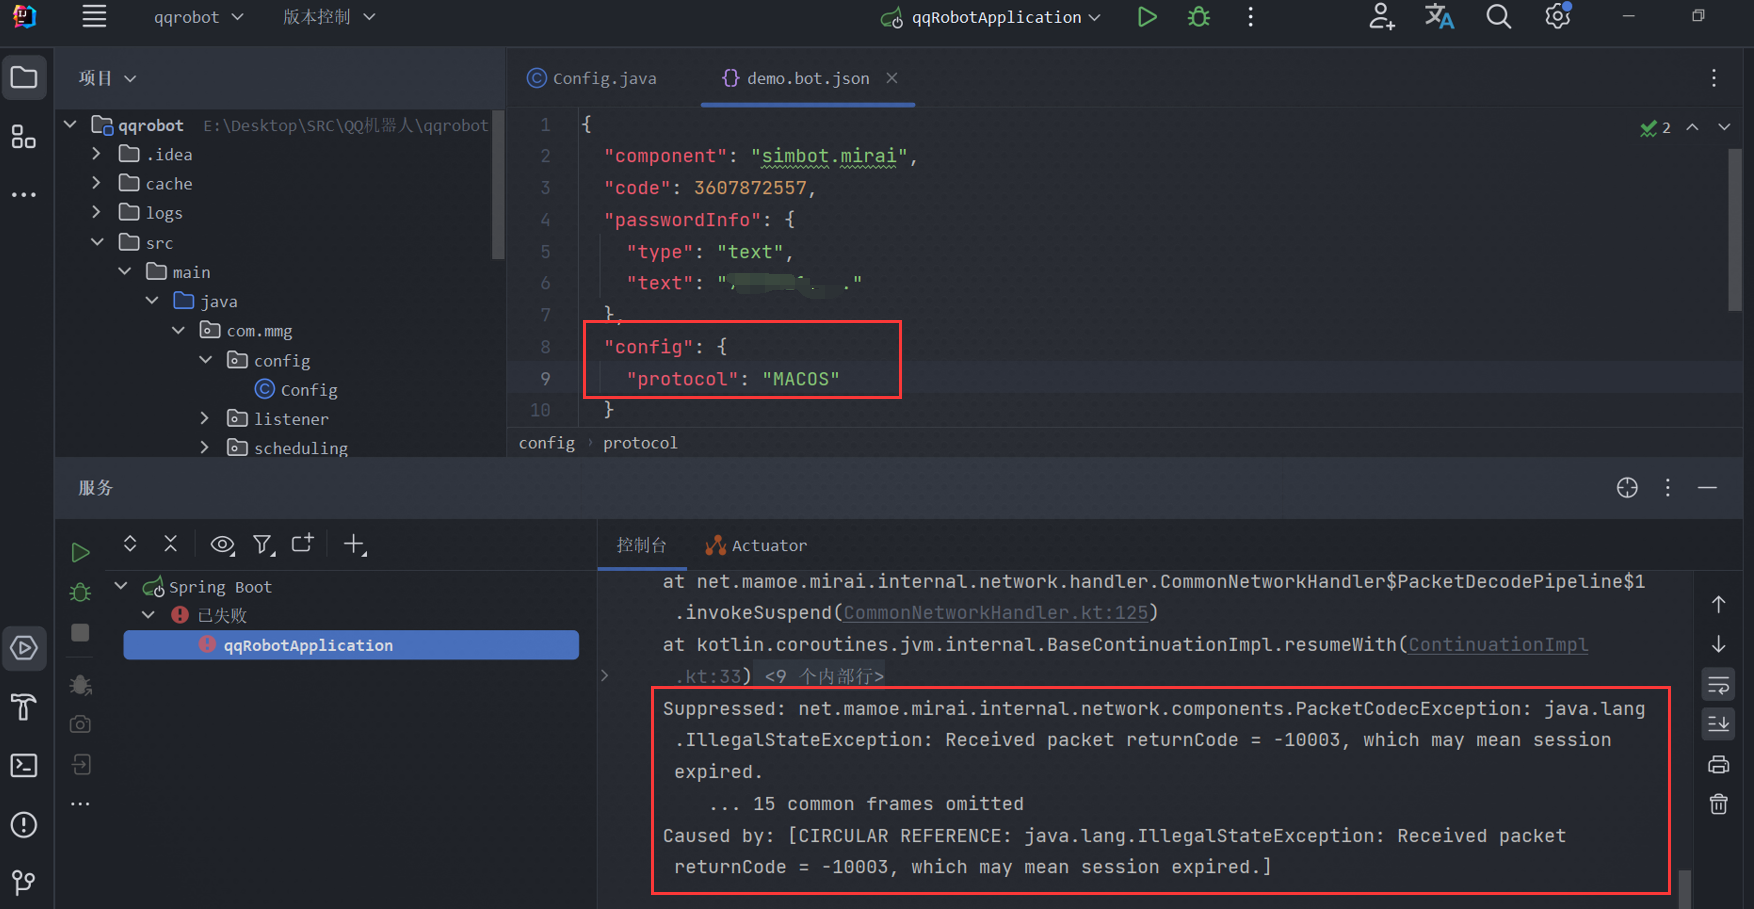1754x909 pixels.
Task: Print the console output
Action: pos(1718,765)
